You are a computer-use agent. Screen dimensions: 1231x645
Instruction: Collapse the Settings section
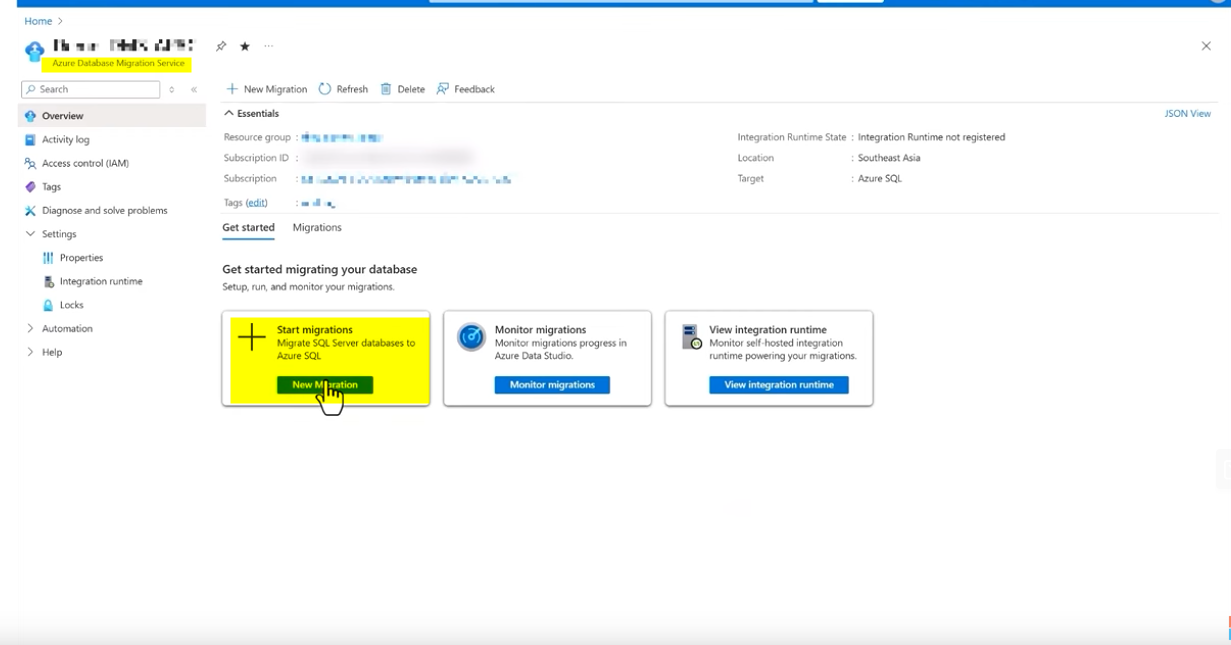coord(31,234)
